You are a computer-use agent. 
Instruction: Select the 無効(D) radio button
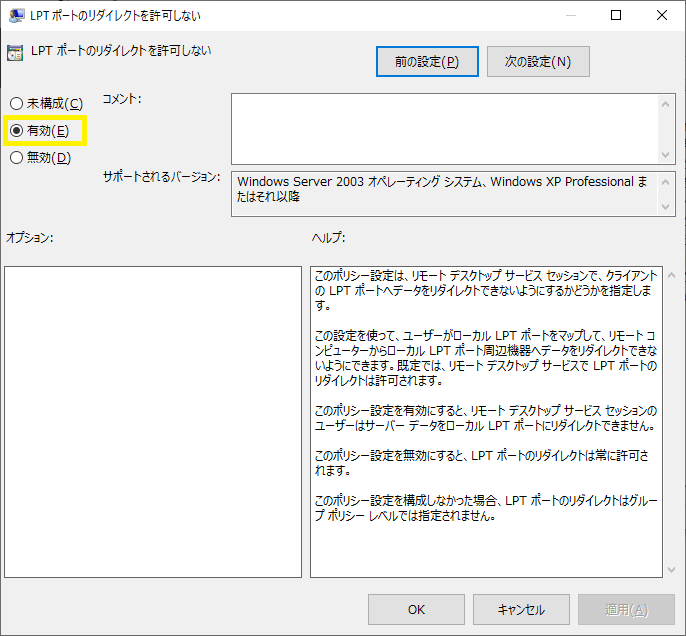[x=41, y=157]
